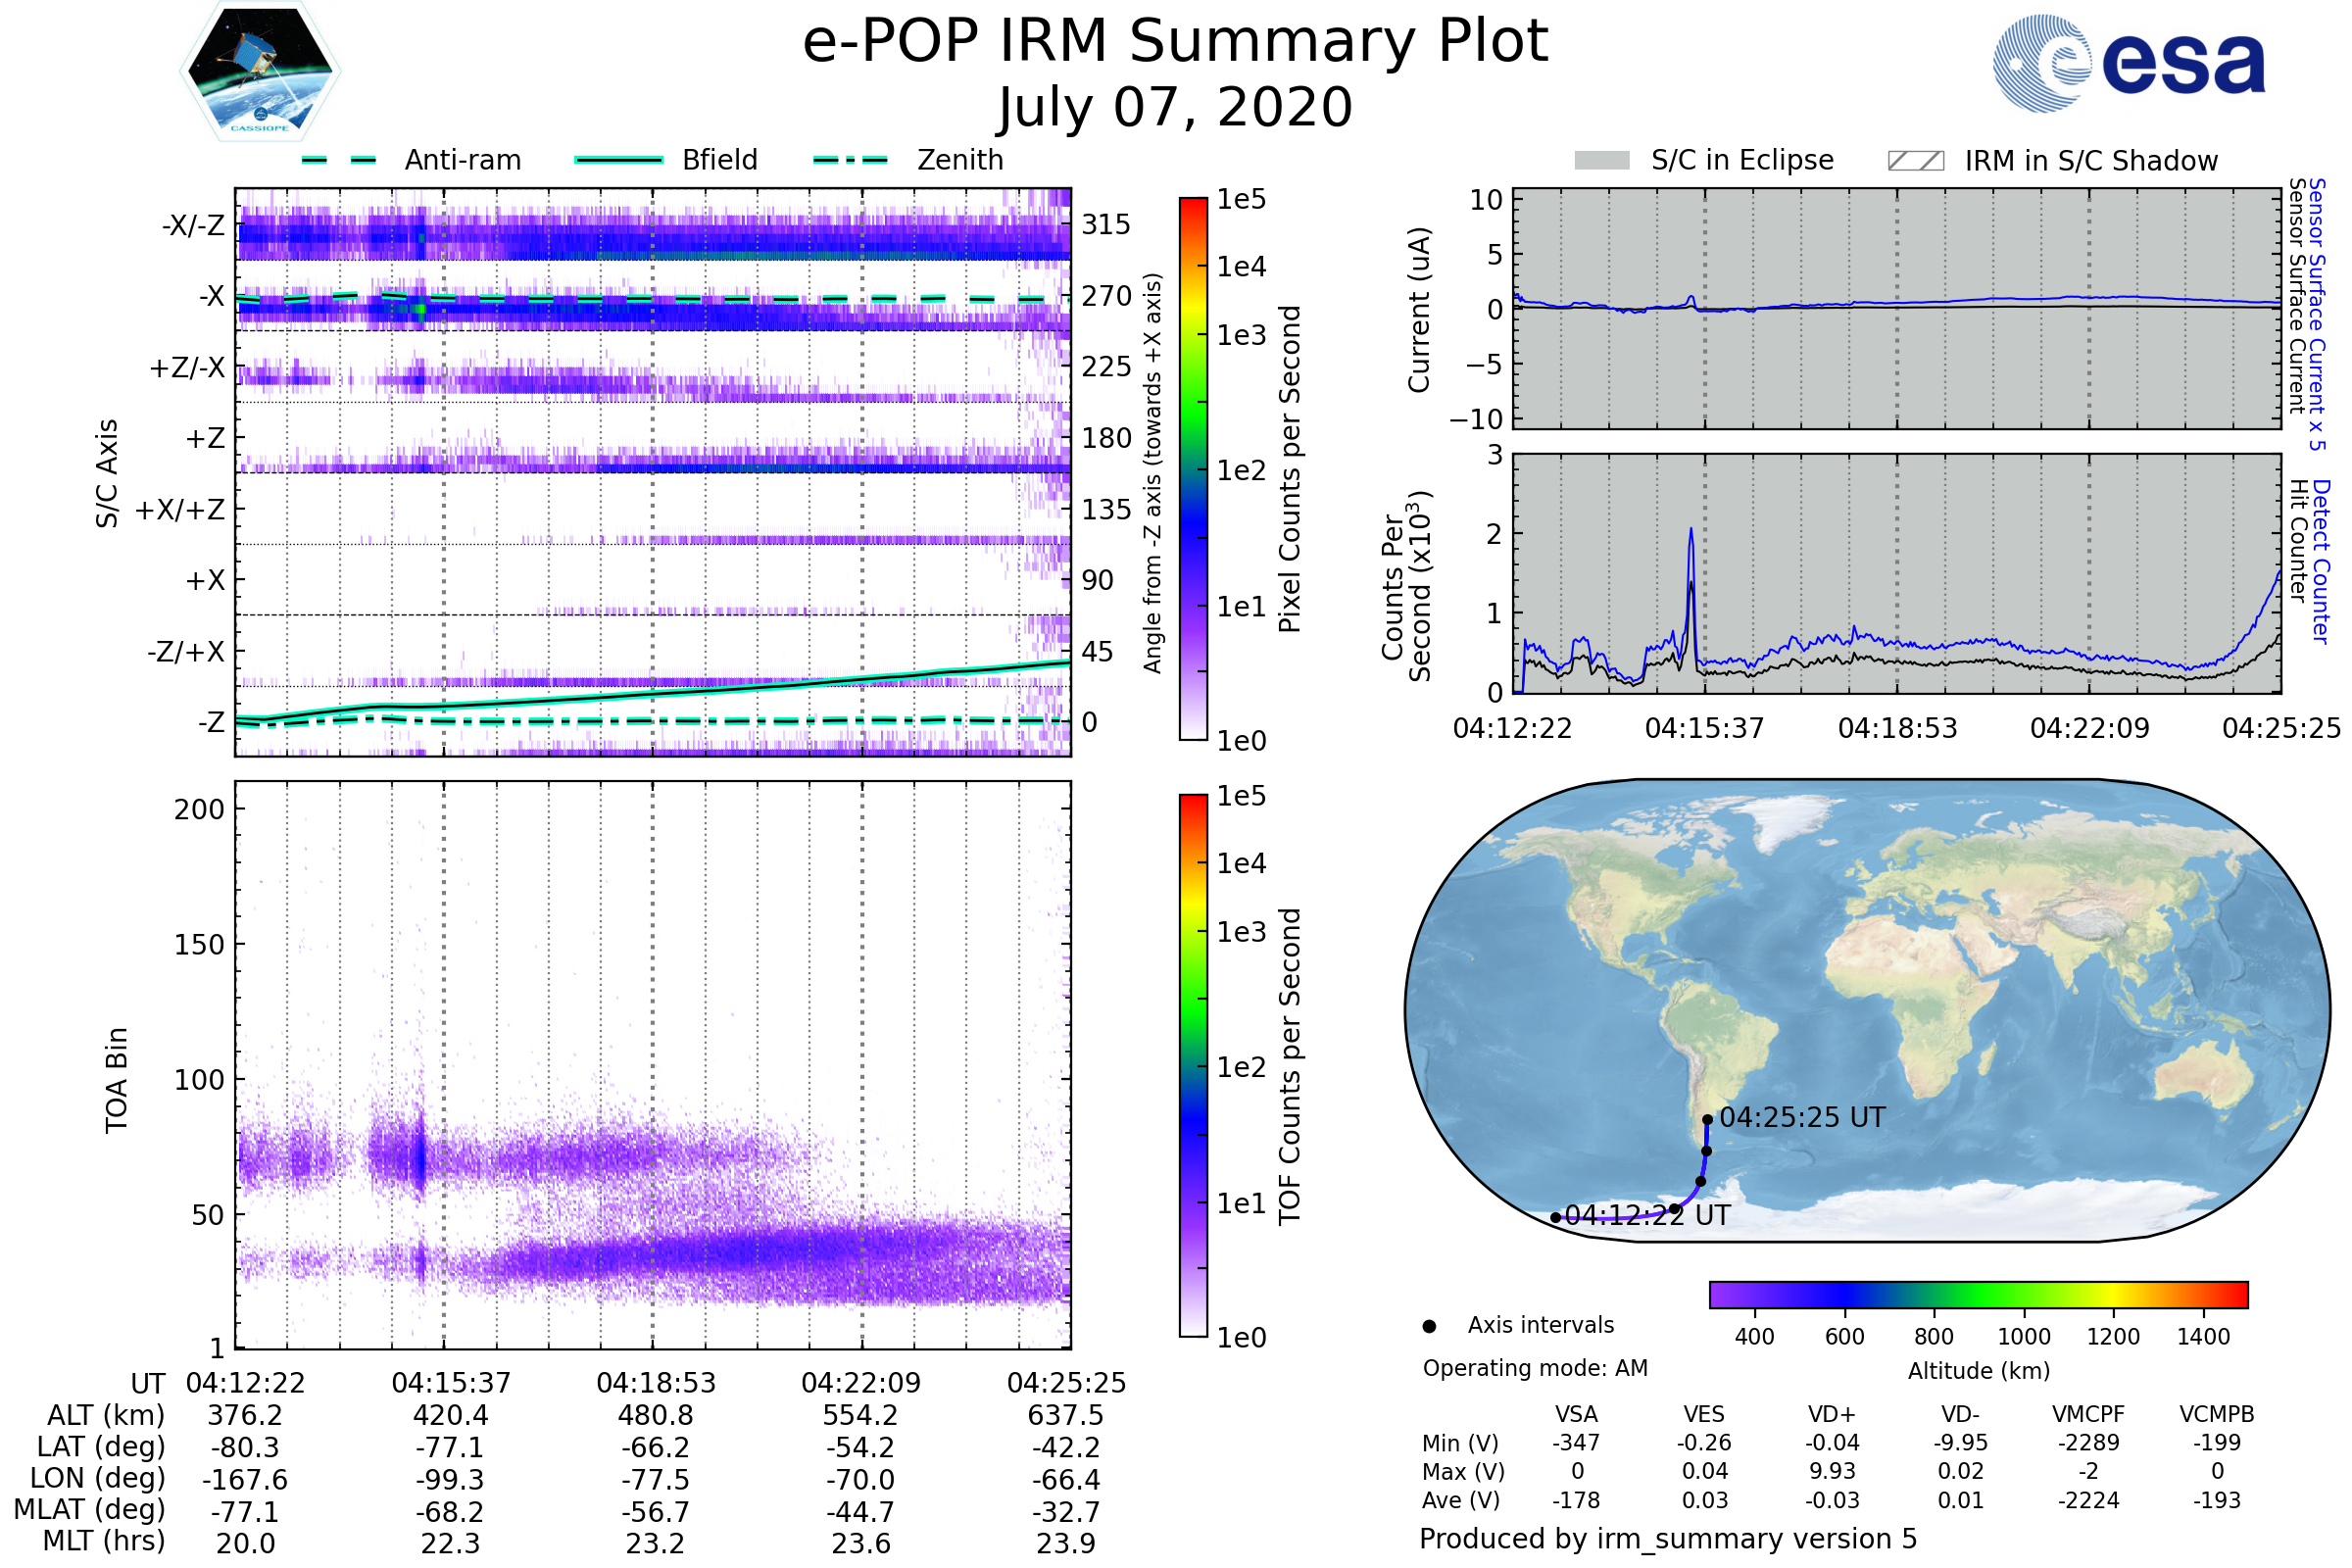Click the Zenith dash-dot legend line
The height and width of the screenshot is (1568, 2352).
[850, 160]
